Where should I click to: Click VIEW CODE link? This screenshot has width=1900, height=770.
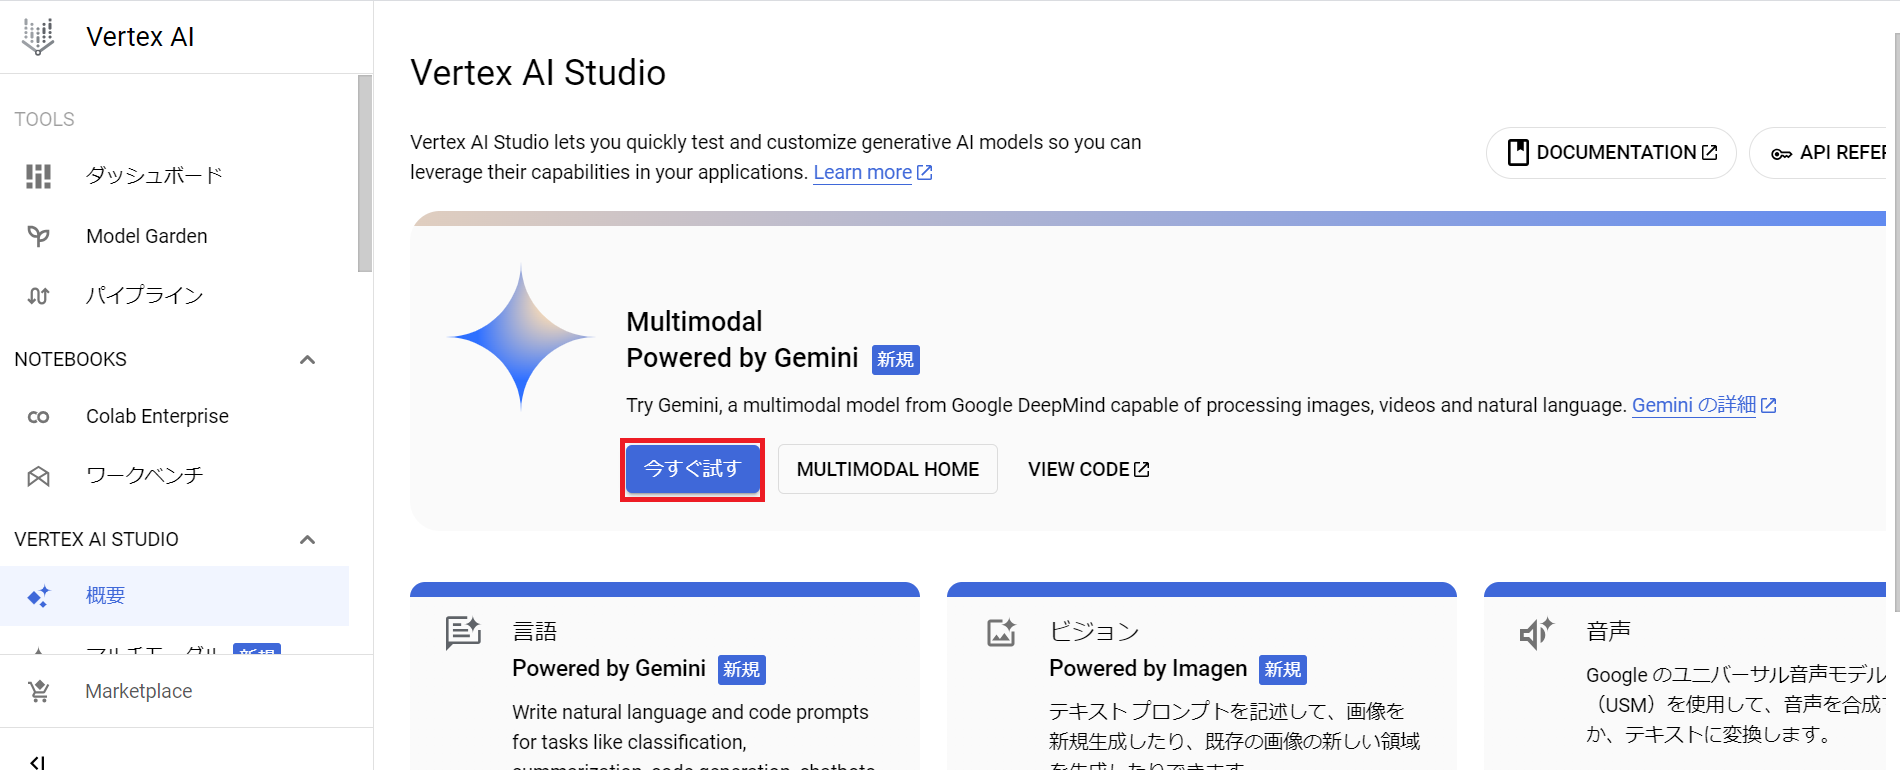(1089, 469)
